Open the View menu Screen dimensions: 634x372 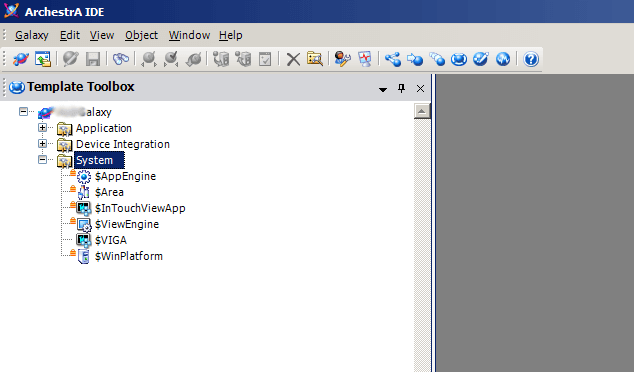102,36
